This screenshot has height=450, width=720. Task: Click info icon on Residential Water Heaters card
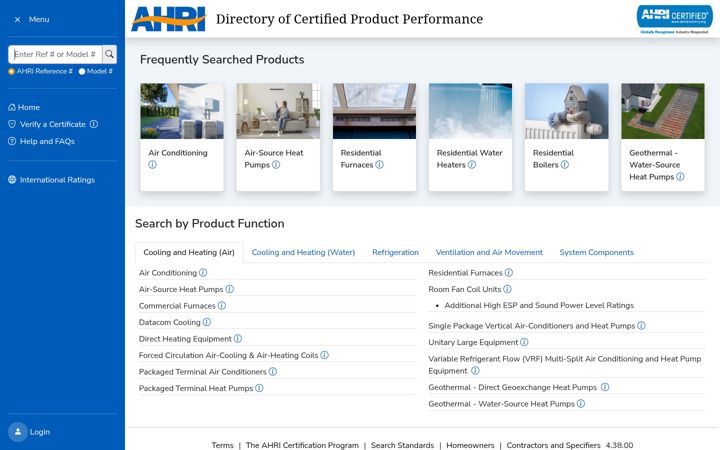pyautogui.click(x=472, y=164)
